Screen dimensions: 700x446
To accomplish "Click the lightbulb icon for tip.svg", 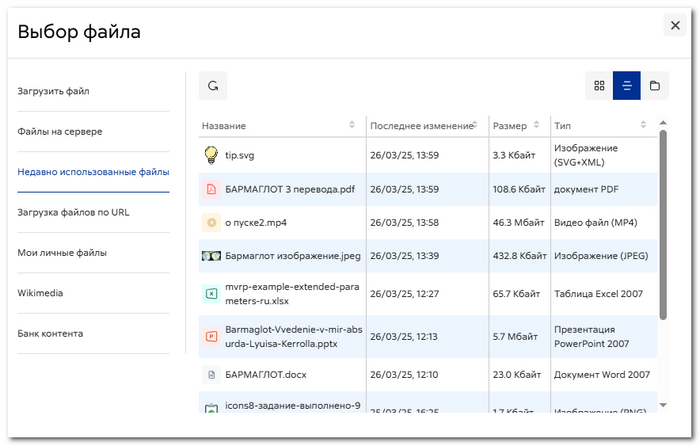I will click(x=211, y=155).
